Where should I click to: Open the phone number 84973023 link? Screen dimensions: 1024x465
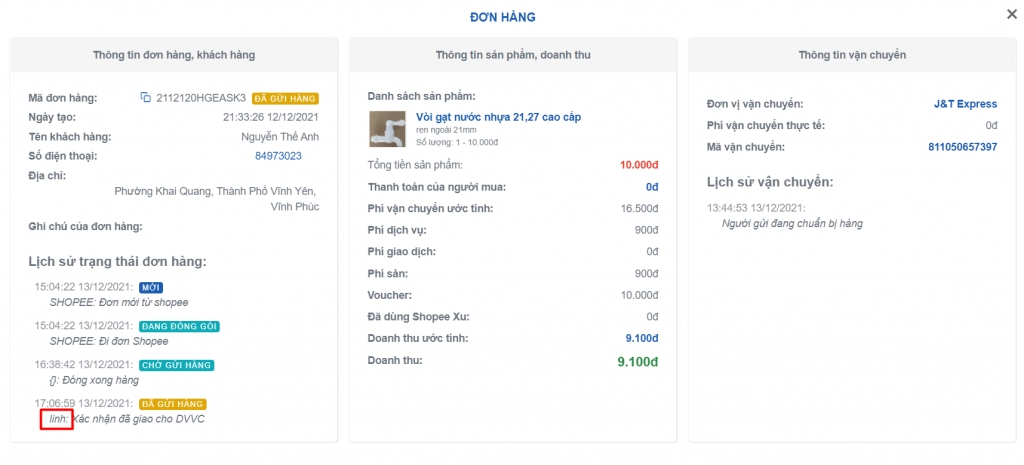(x=278, y=156)
